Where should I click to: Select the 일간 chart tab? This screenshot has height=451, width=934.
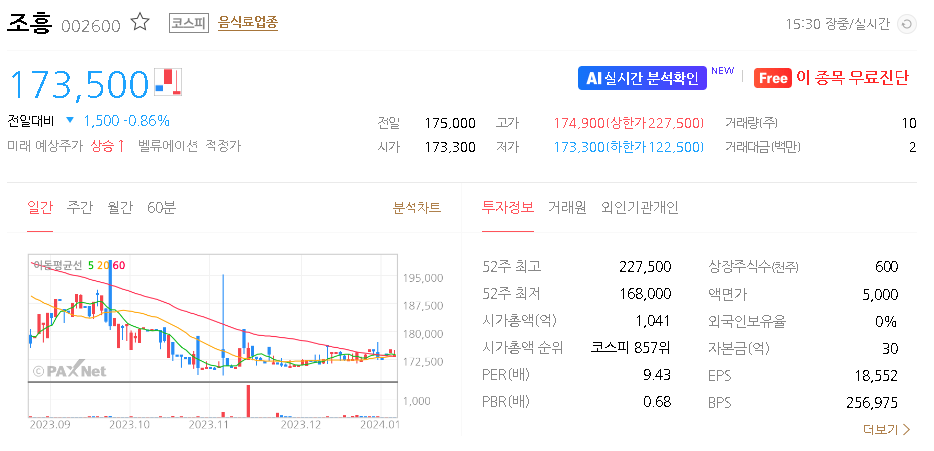click(40, 208)
